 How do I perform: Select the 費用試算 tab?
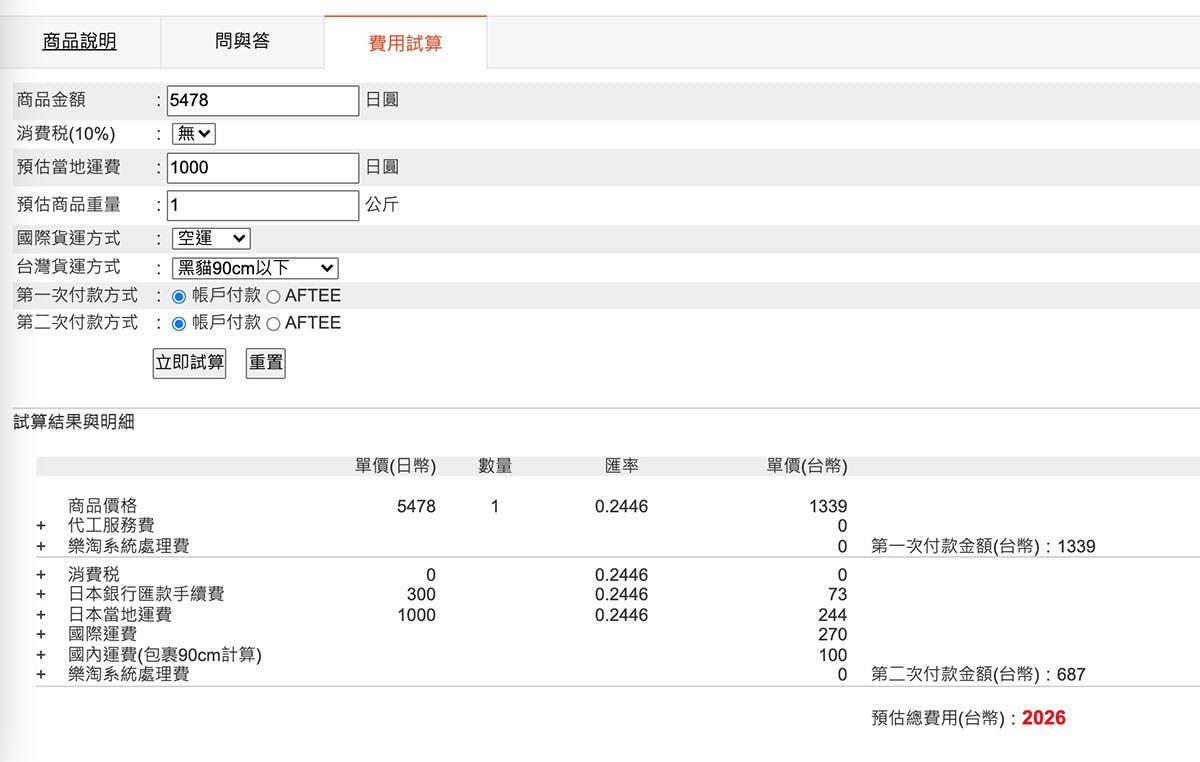(405, 43)
